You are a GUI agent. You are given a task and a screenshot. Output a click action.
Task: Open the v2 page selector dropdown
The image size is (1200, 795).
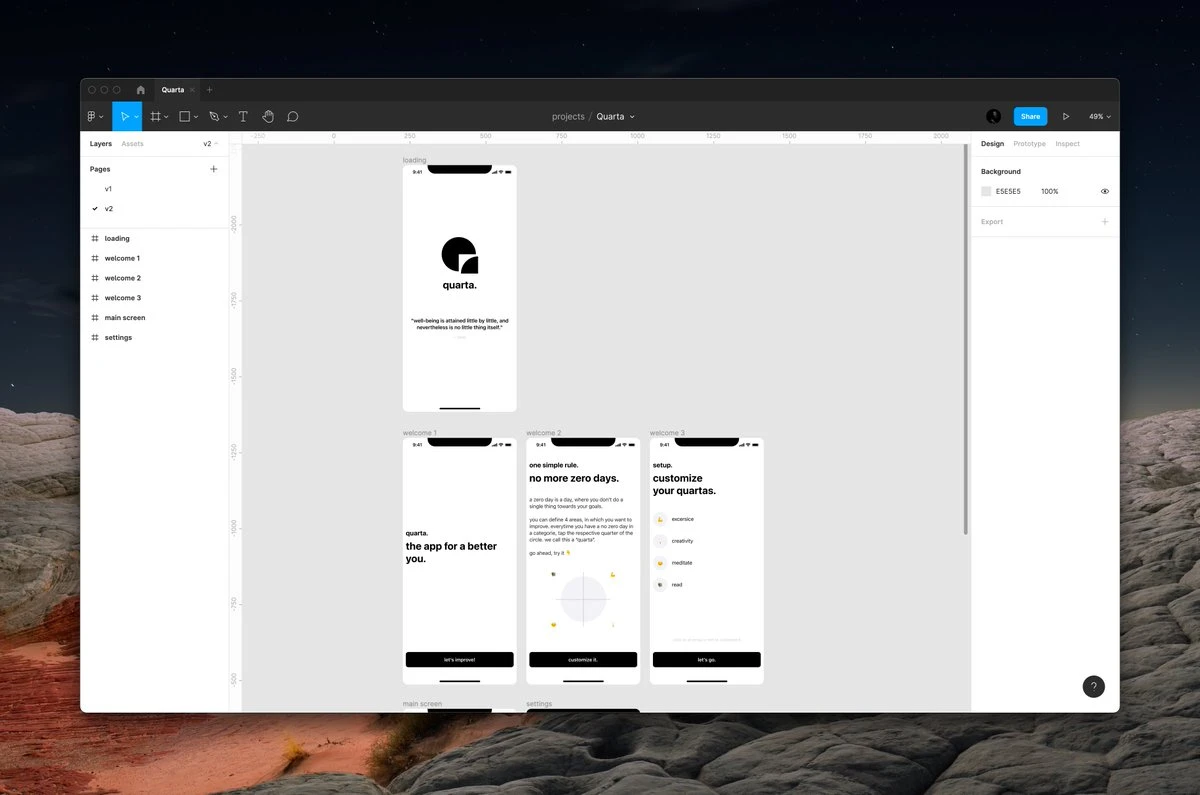210,144
